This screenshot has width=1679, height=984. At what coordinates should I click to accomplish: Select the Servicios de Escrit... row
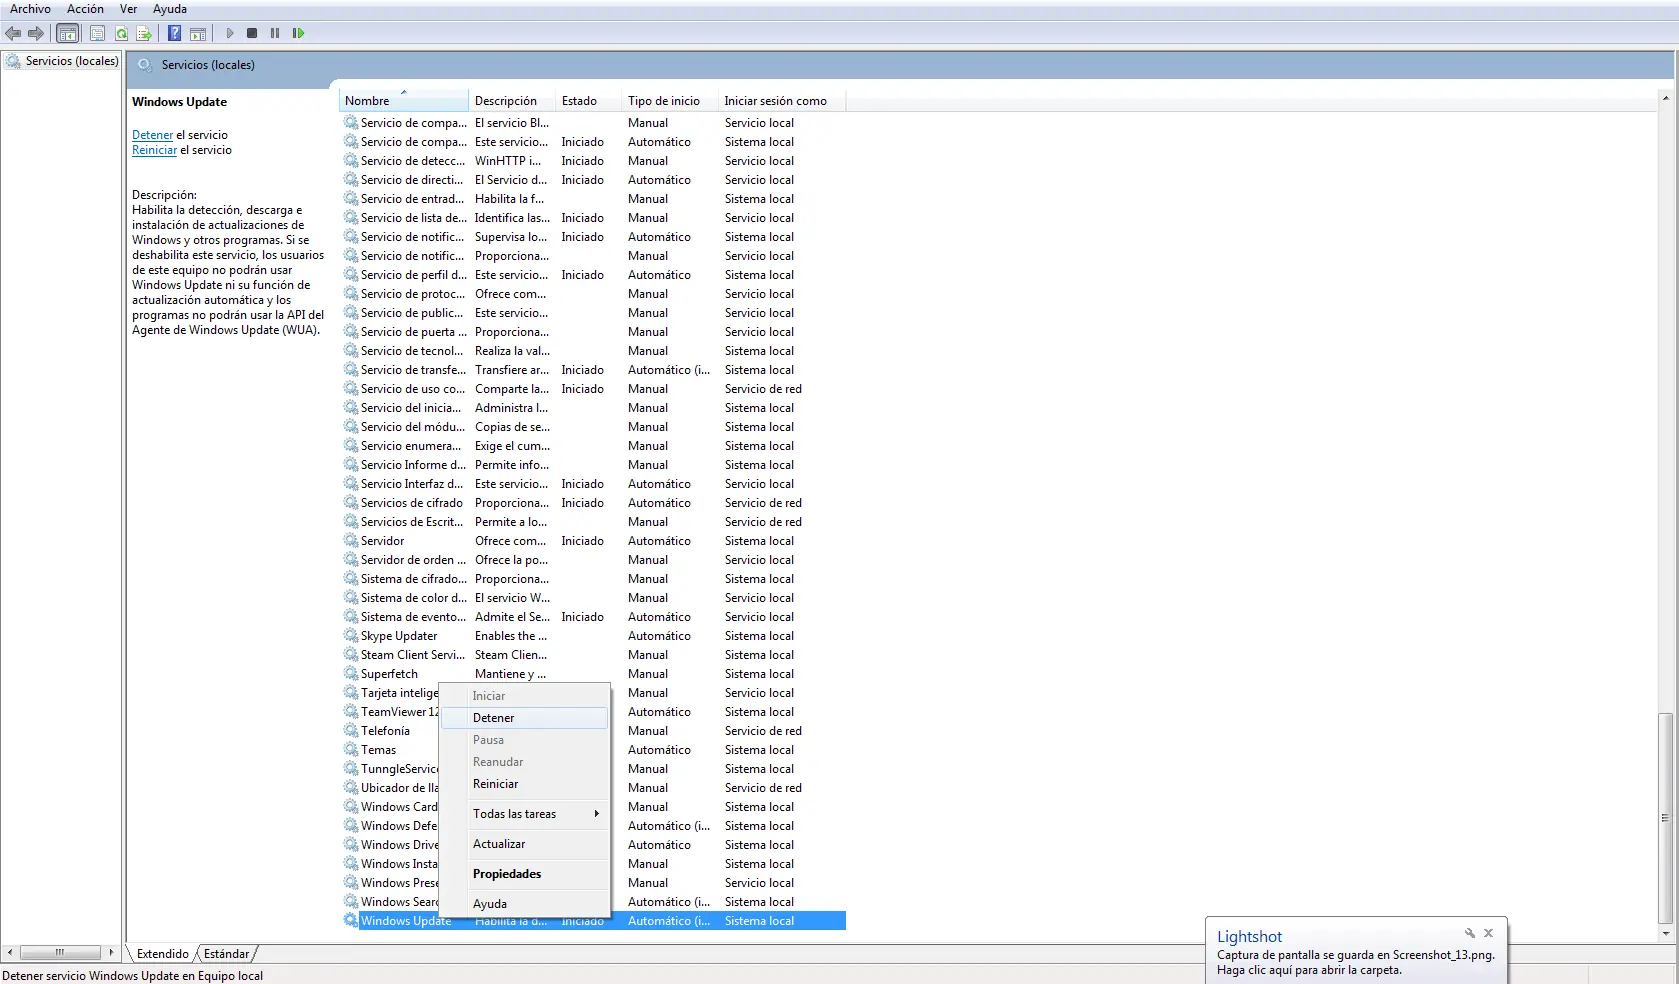click(x=594, y=522)
